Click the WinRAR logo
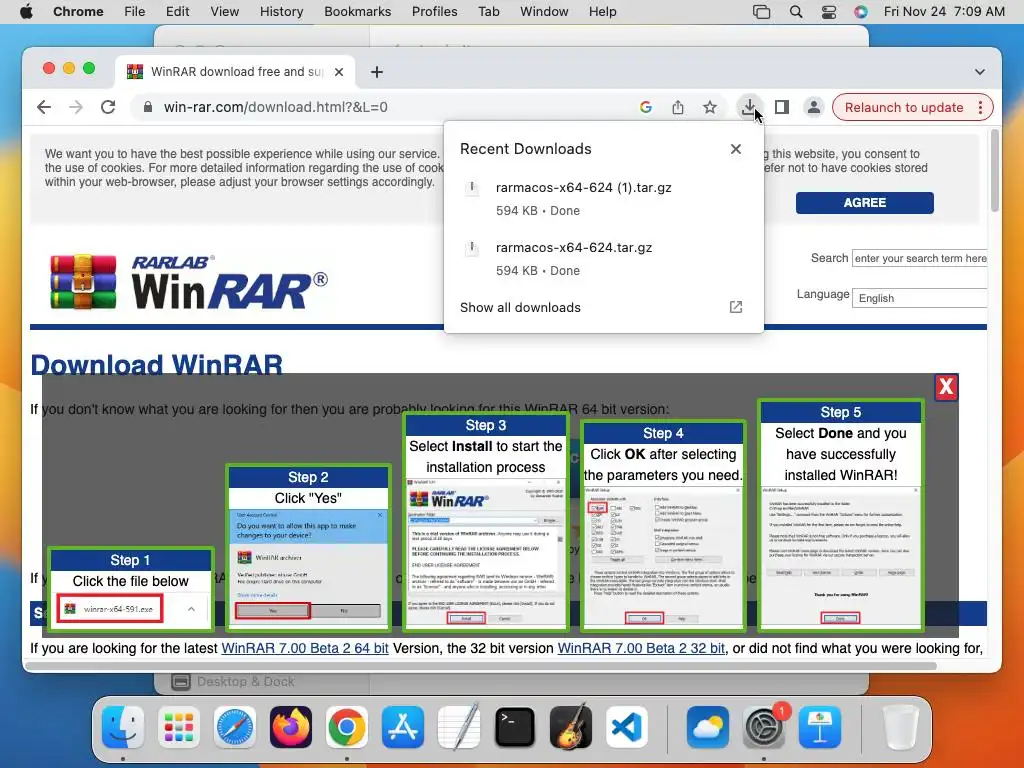This screenshot has height=768, width=1024. pos(189,282)
